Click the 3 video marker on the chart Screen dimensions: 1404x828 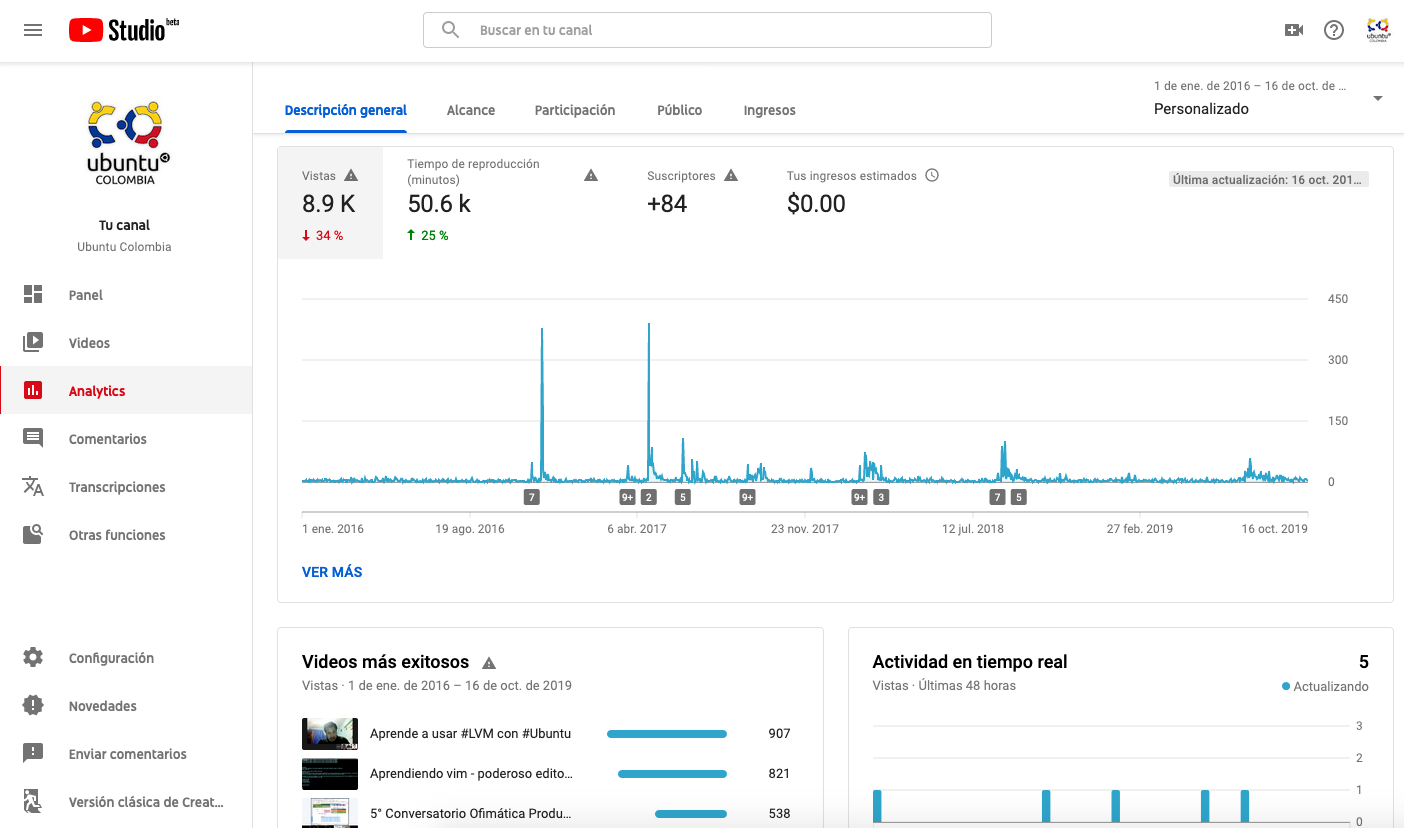click(880, 497)
